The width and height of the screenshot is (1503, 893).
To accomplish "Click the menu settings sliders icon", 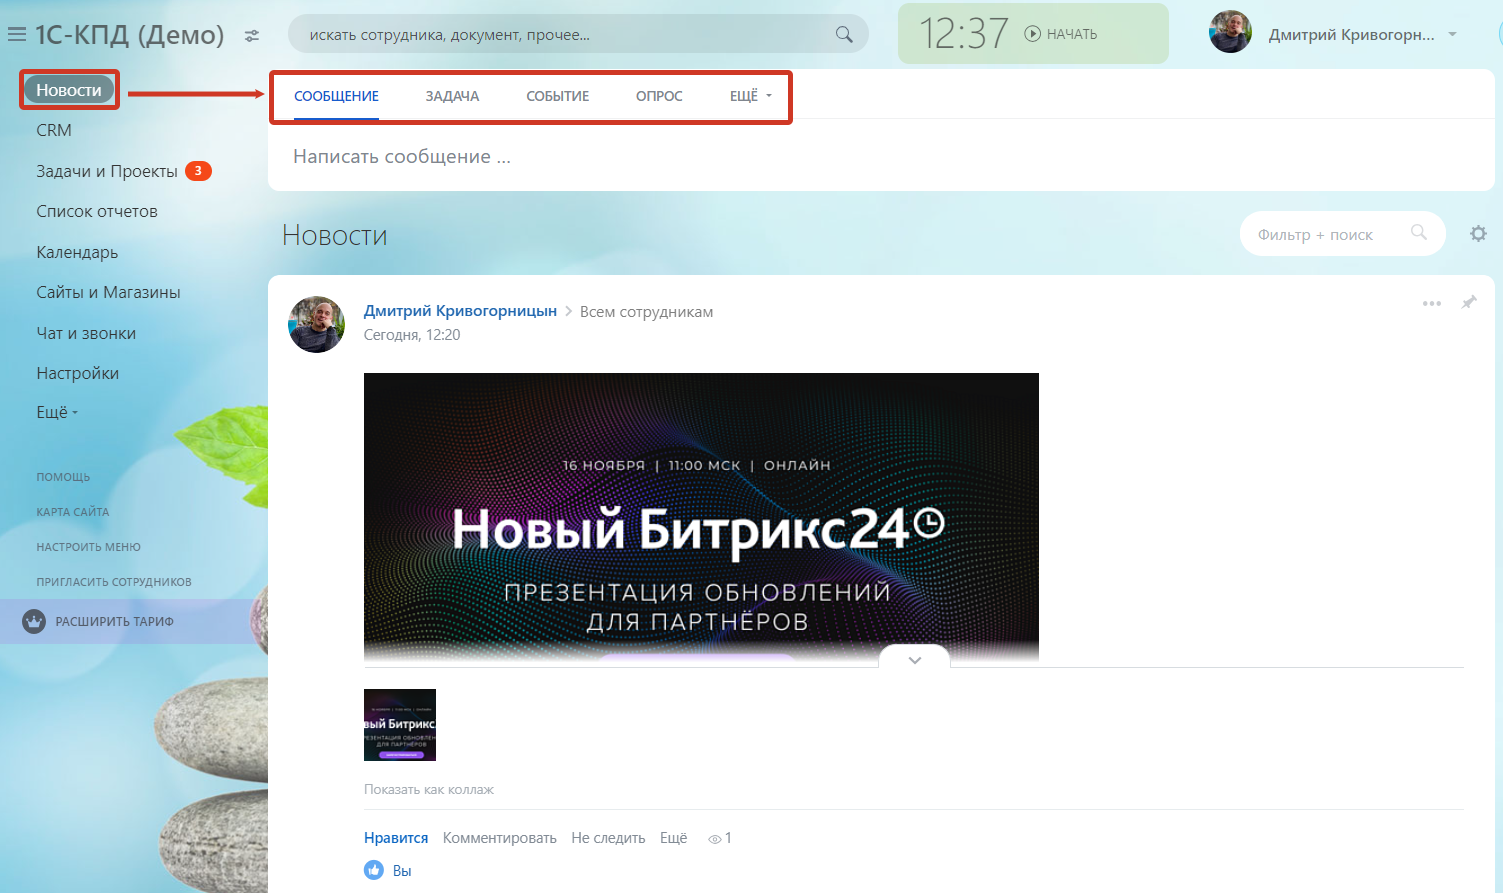I will pyautogui.click(x=252, y=36).
